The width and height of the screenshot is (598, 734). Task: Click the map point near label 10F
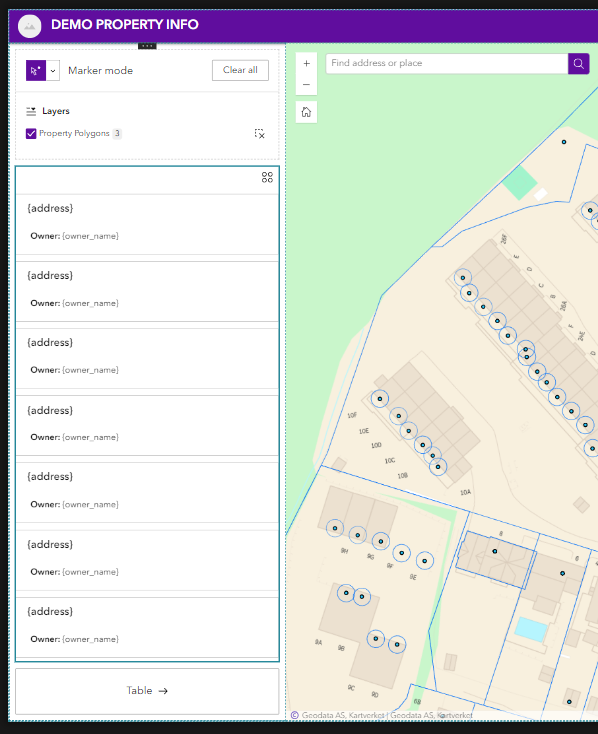pyautogui.click(x=380, y=399)
